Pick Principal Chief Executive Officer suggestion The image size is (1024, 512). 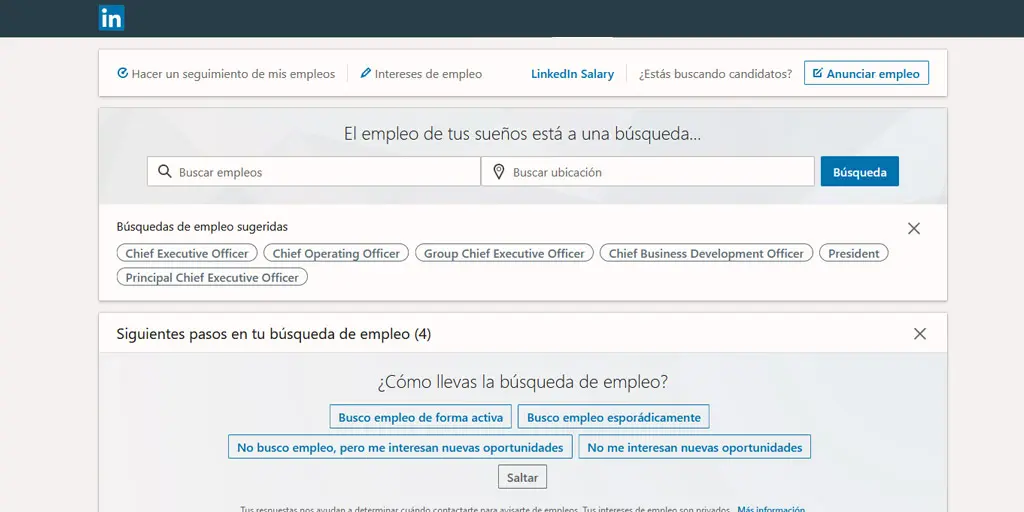tap(212, 277)
